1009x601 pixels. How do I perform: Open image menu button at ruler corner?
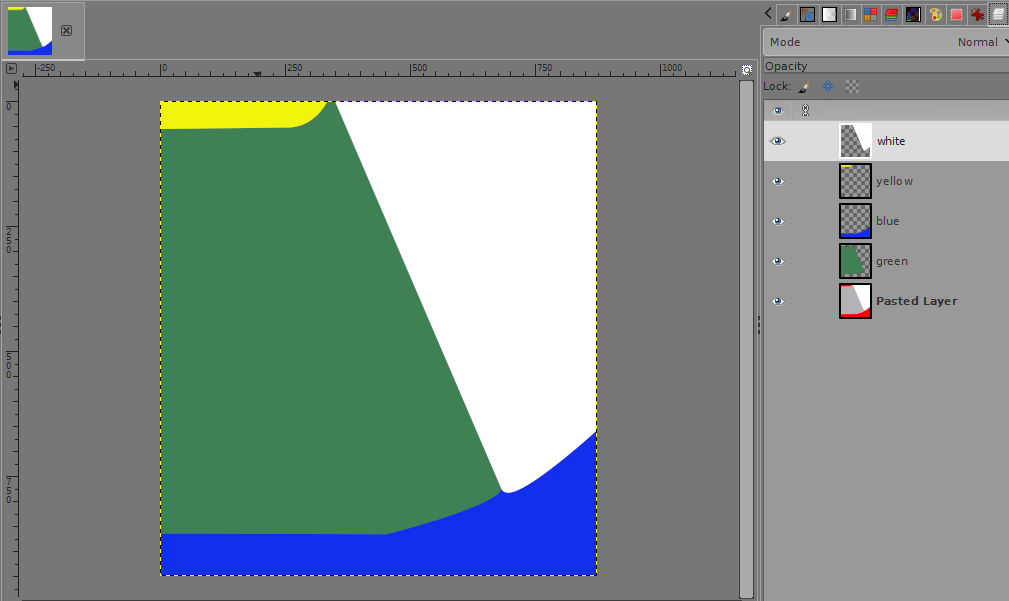click(x=11, y=69)
